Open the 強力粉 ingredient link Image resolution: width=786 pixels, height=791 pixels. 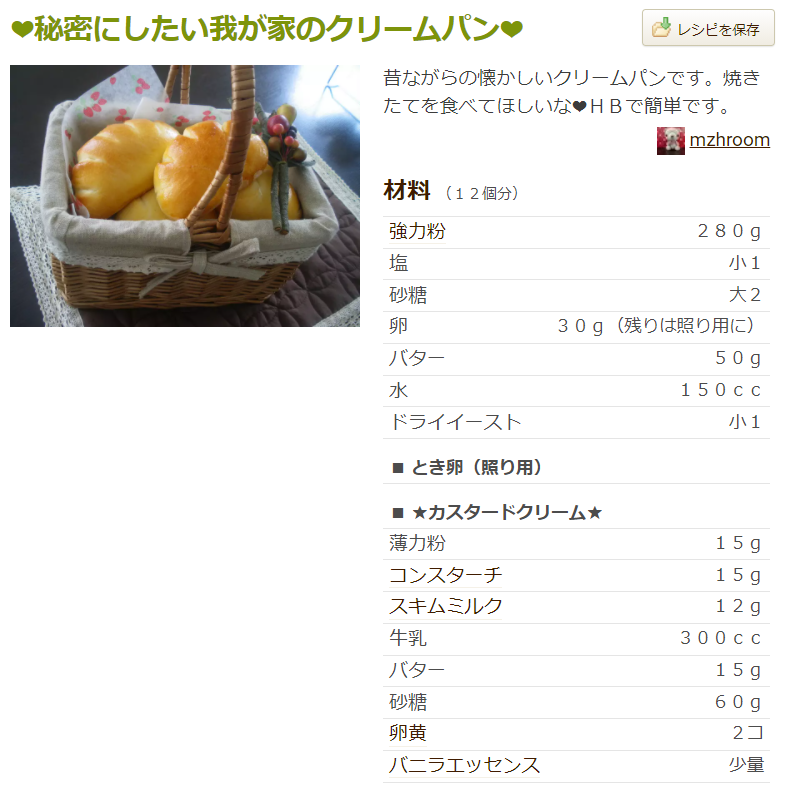[x=417, y=232]
